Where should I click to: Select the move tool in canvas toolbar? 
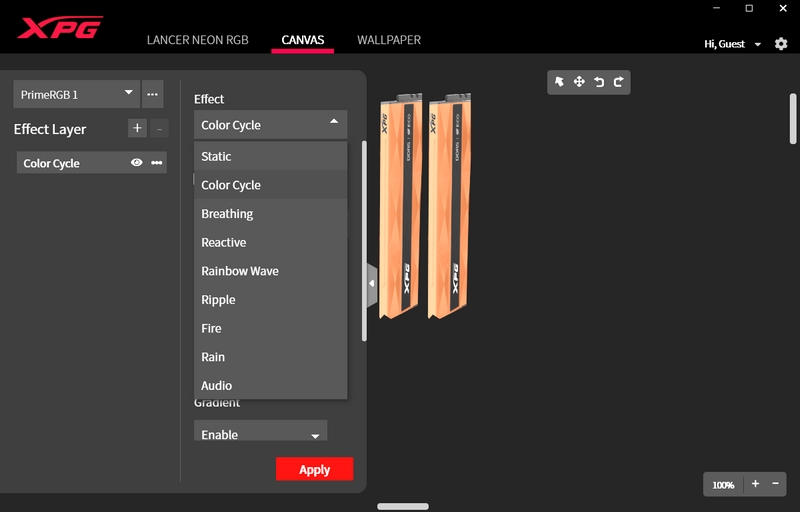pos(579,82)
